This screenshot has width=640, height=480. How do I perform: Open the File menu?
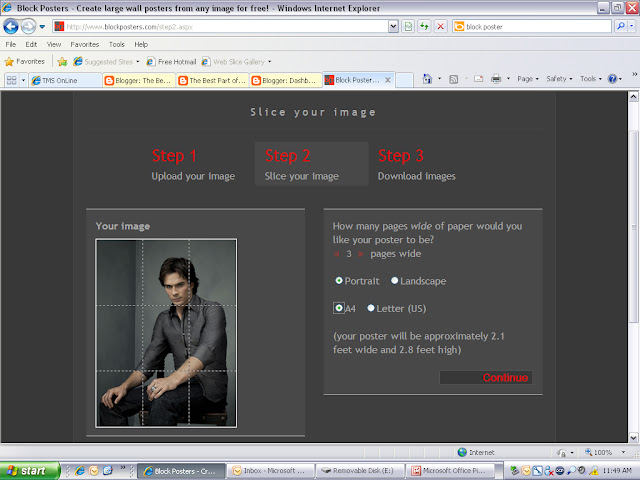[x=11, y=44]
